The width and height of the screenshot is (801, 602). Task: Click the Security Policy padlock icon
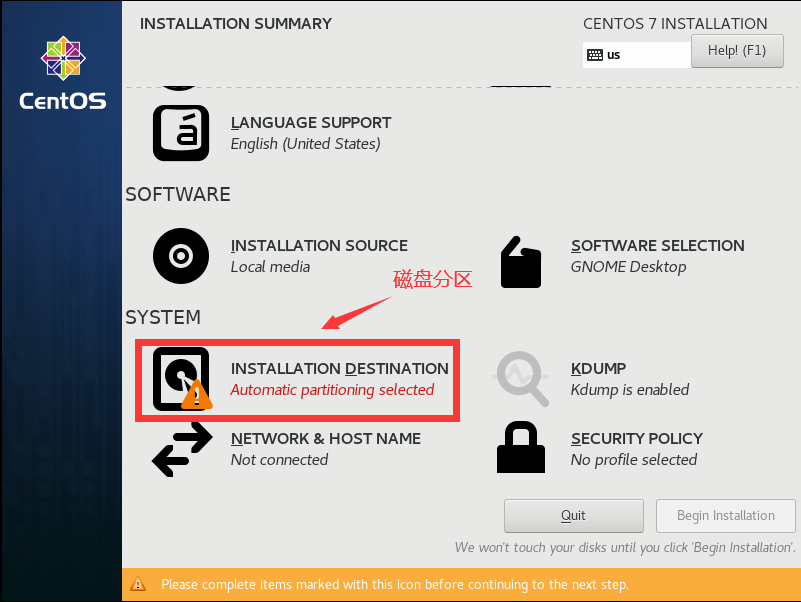520,449
